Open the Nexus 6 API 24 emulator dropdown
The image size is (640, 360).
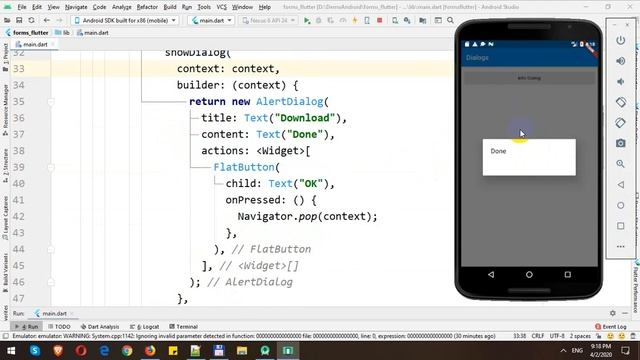pyautogui.click(x=268, y=20)
